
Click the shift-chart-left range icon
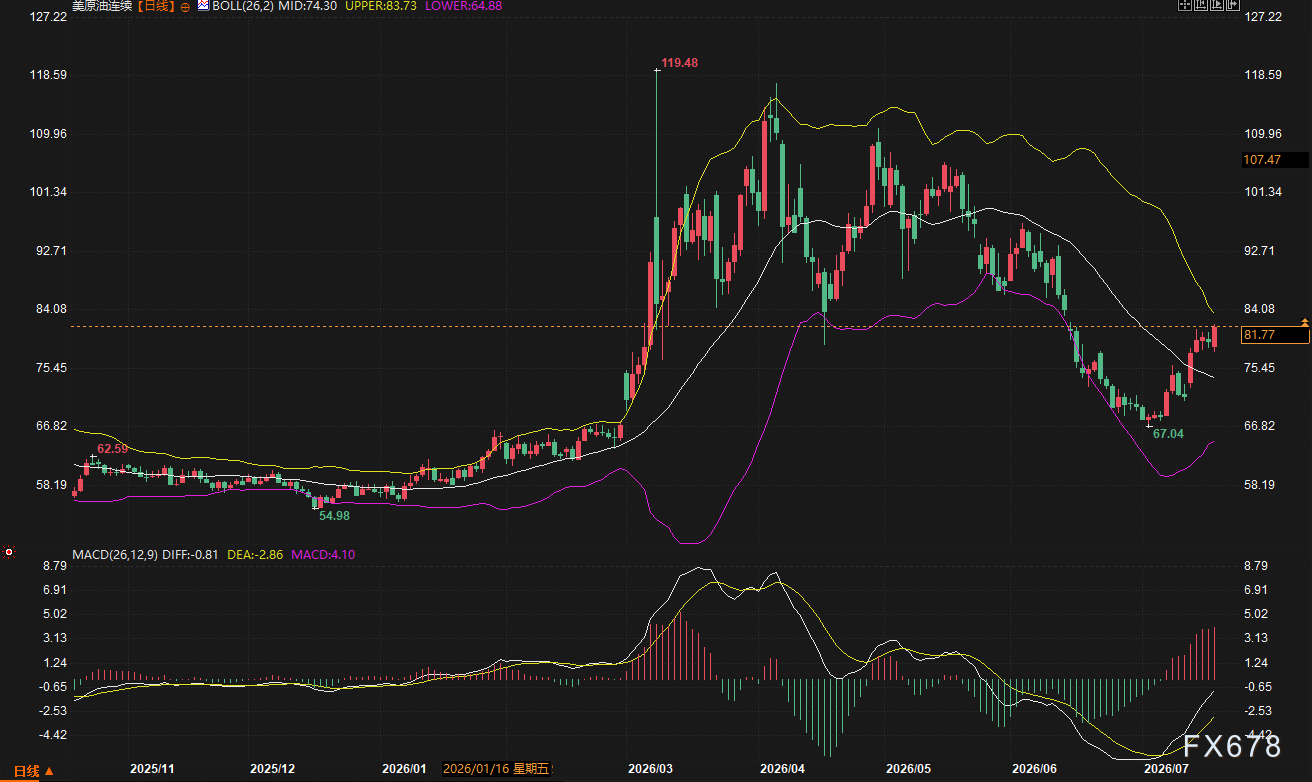click(x=1201, y=4)
